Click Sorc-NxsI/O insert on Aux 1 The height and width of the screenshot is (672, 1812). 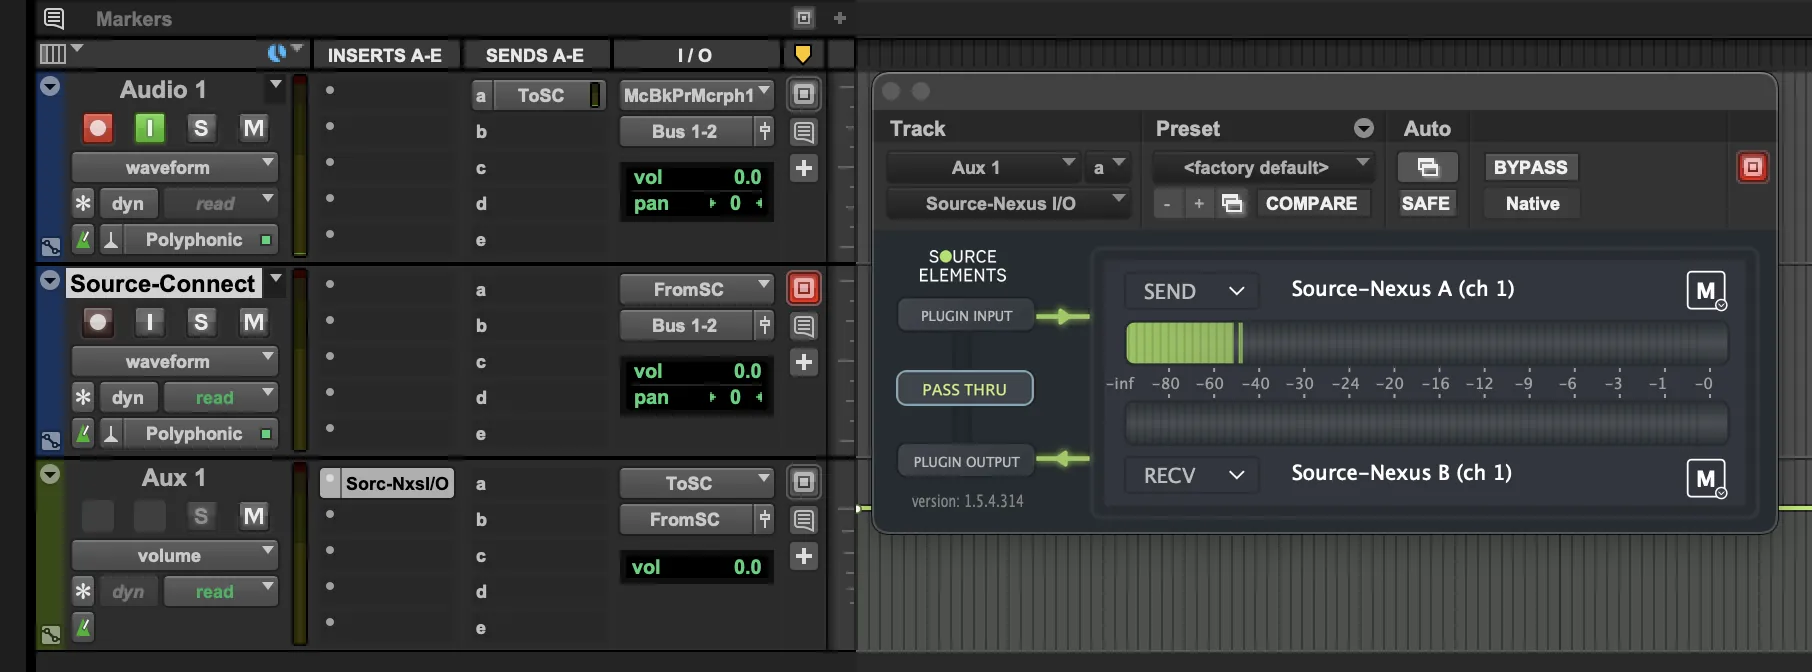387,483
